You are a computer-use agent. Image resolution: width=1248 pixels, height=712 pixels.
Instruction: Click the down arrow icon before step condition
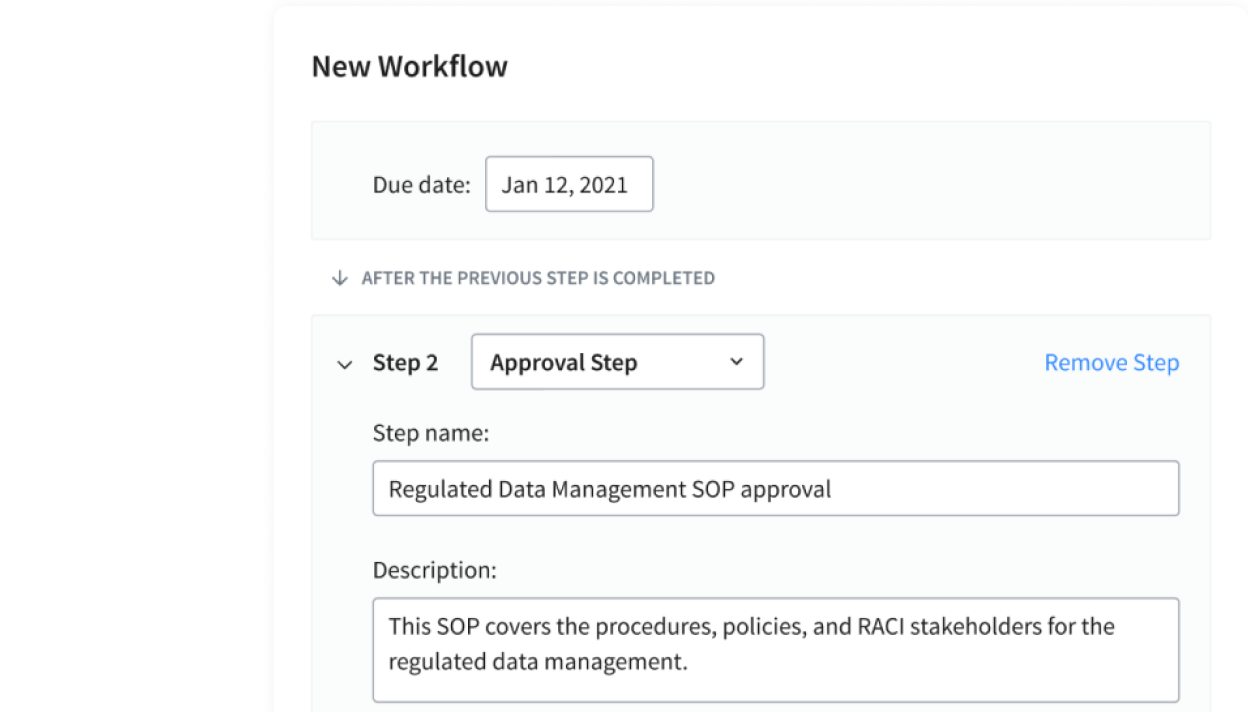[339, 278]
